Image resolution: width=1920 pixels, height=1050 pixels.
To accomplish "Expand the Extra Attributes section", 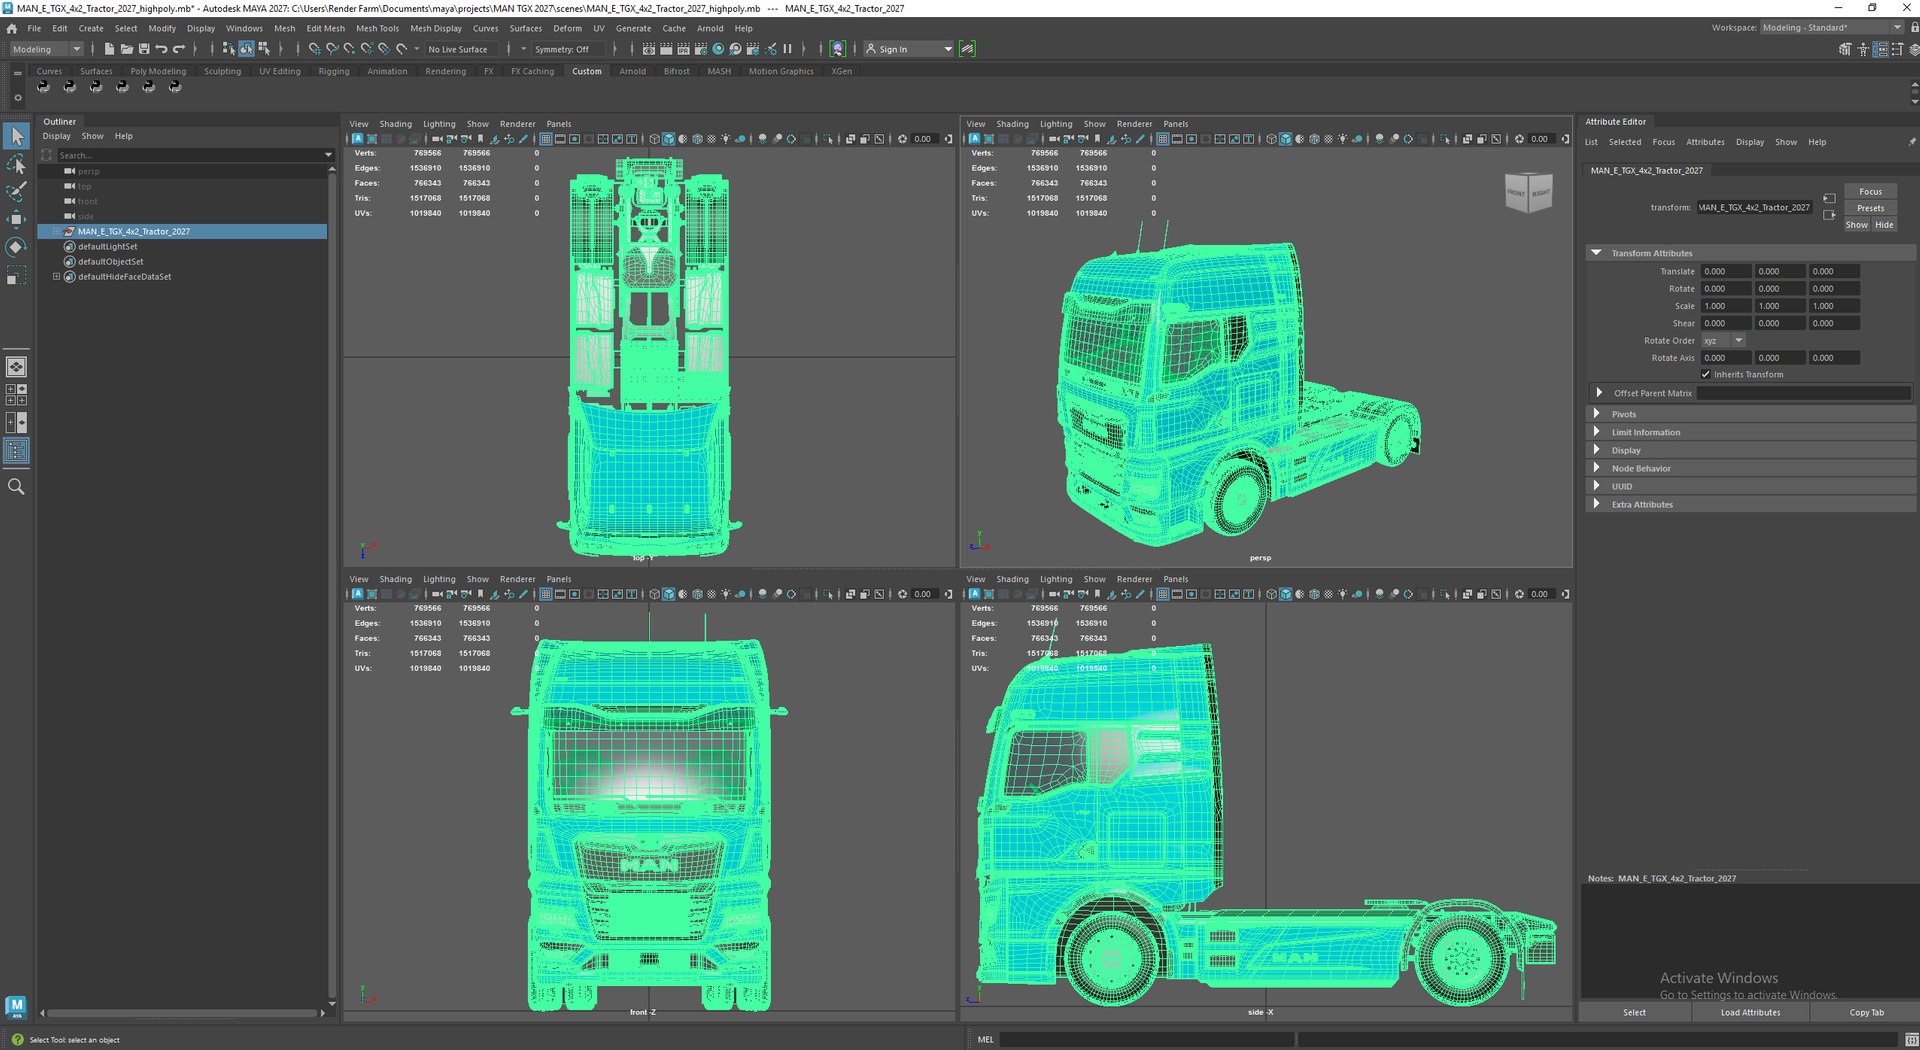I will (1596, 504).
